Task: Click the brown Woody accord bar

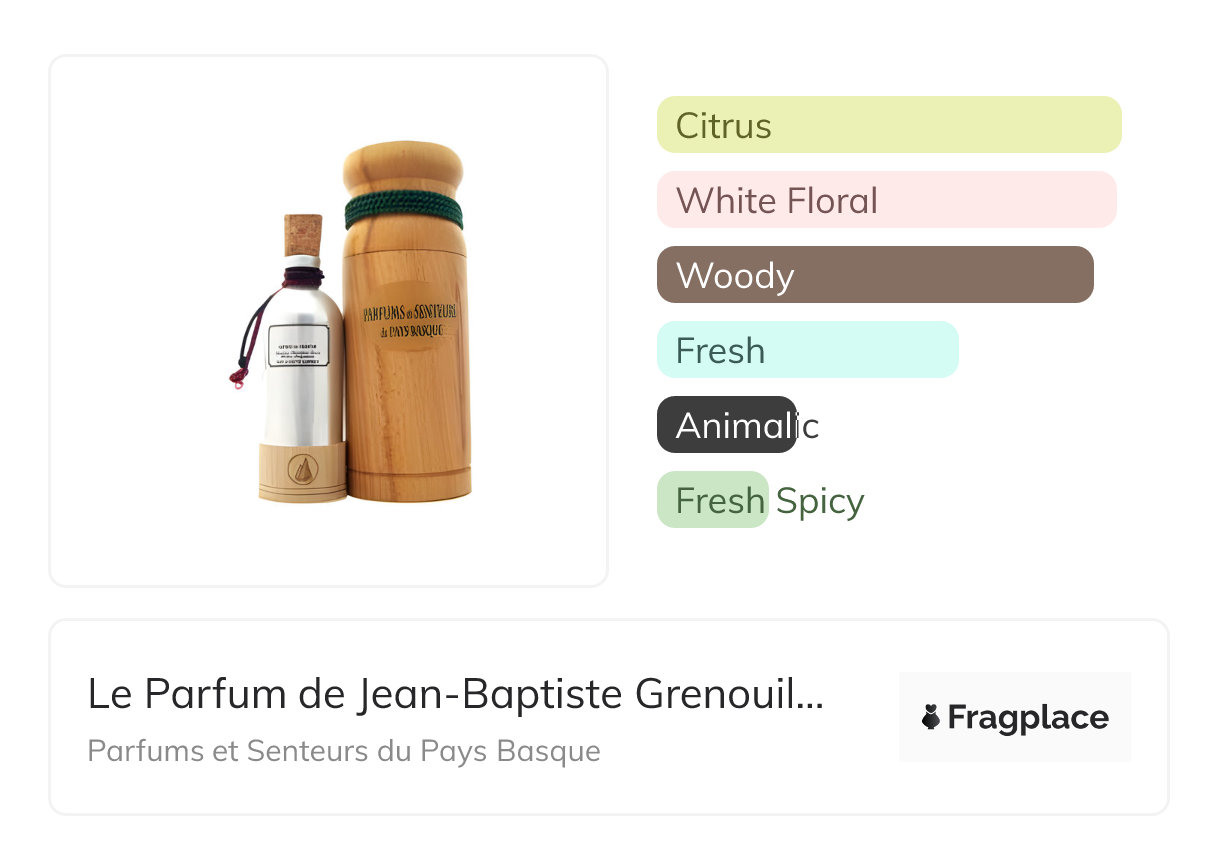Action: (x=875, y=275)
